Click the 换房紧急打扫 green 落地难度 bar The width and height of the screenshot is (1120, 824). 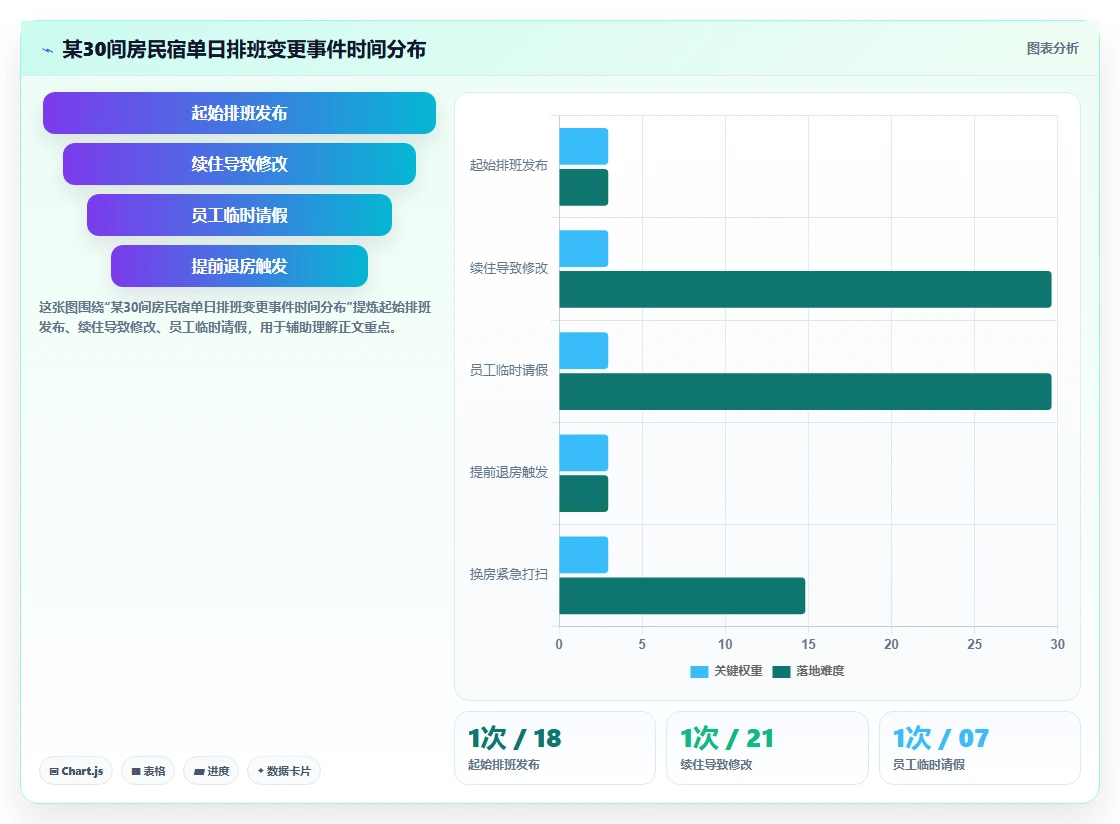pos(682,596)
